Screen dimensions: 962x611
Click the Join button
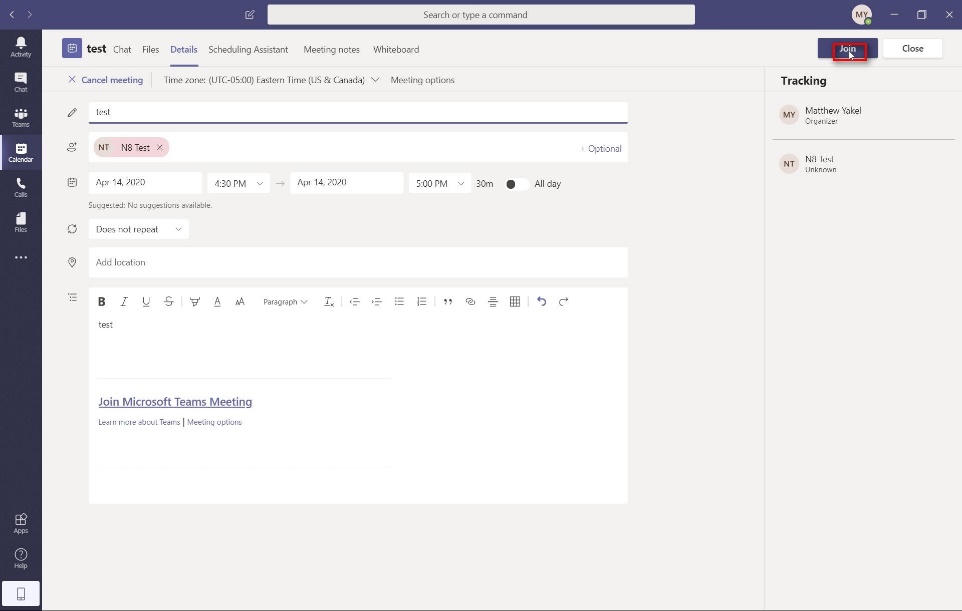pos(847,48)
